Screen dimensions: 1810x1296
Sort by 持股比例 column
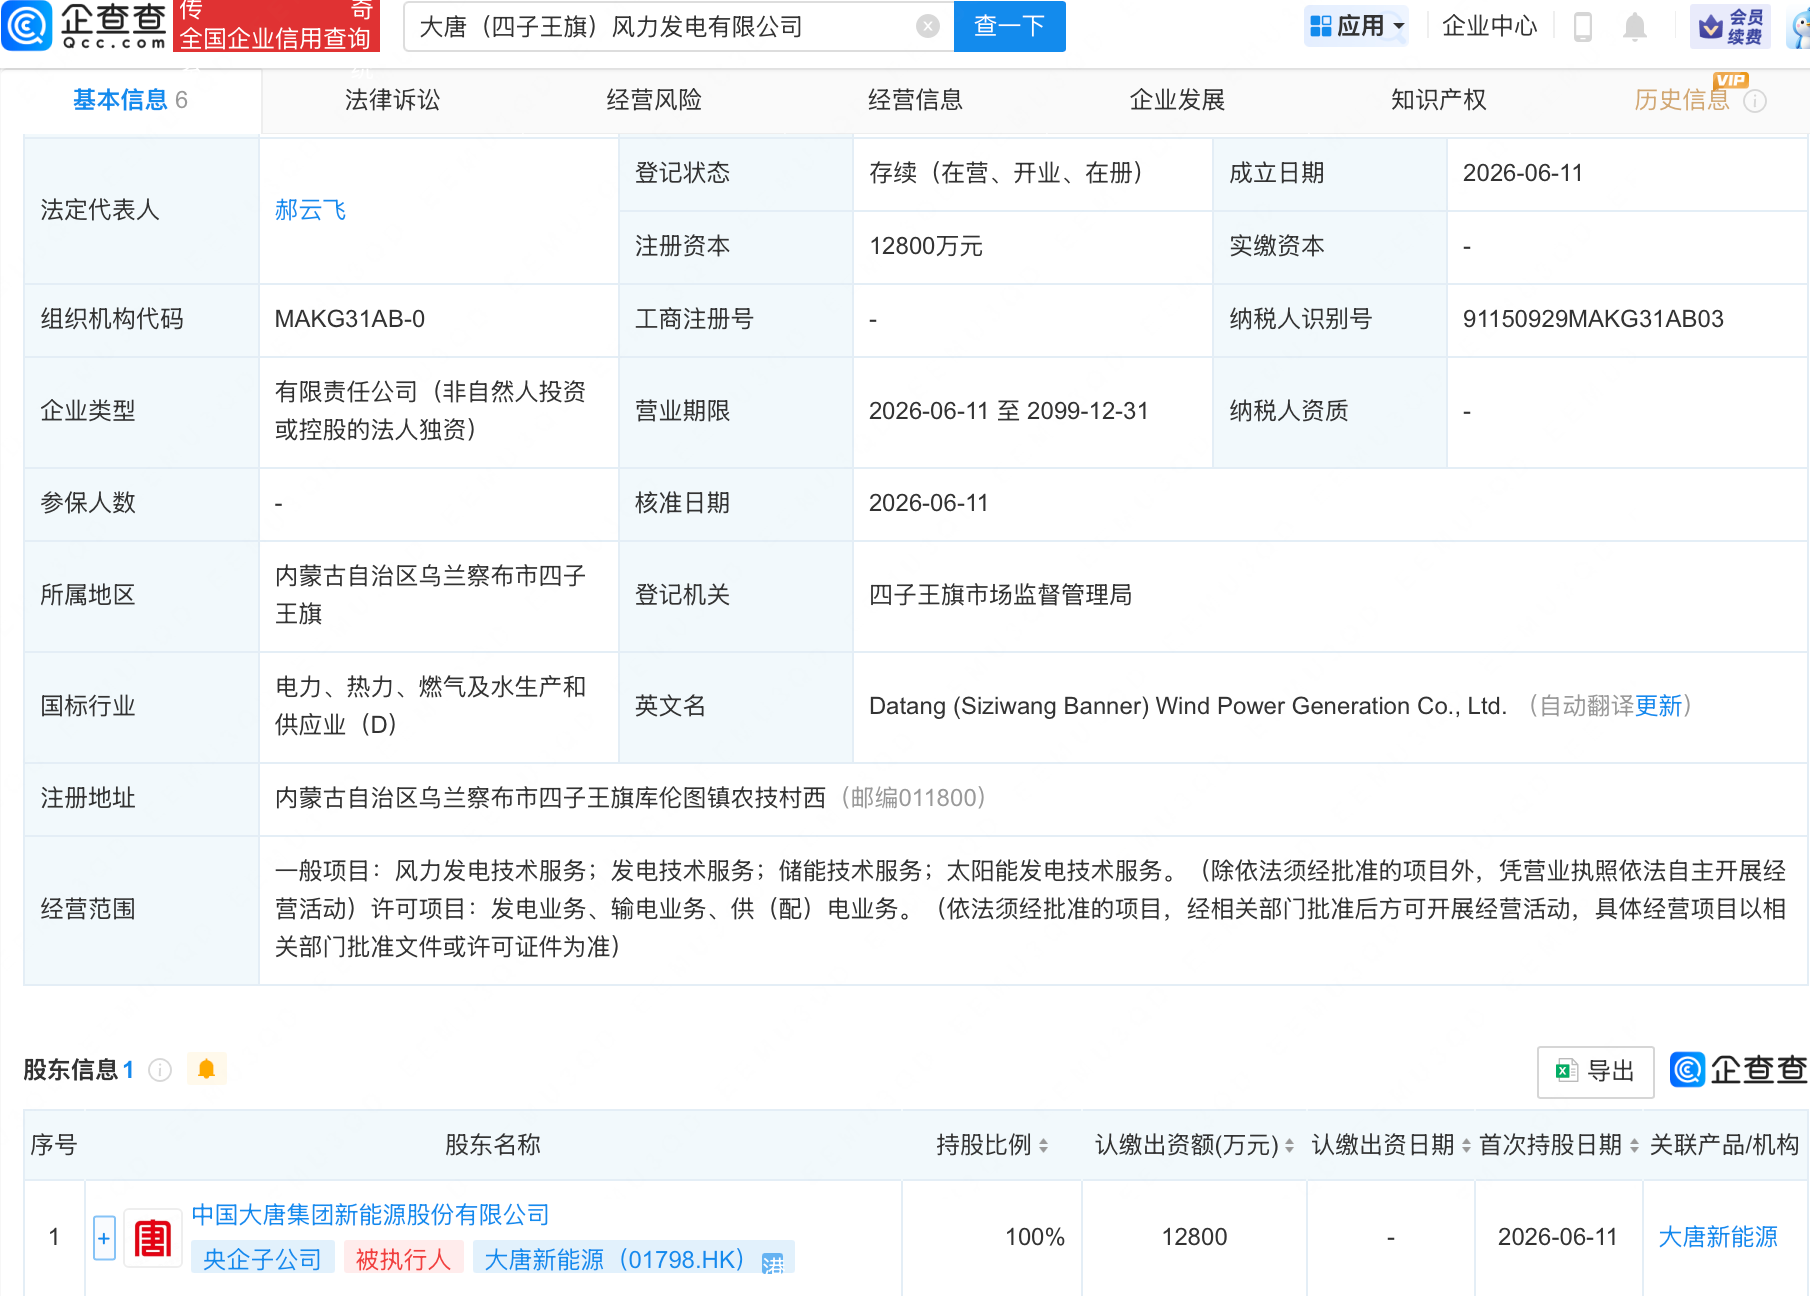pyautogui.click(x=1043, y=1146)
